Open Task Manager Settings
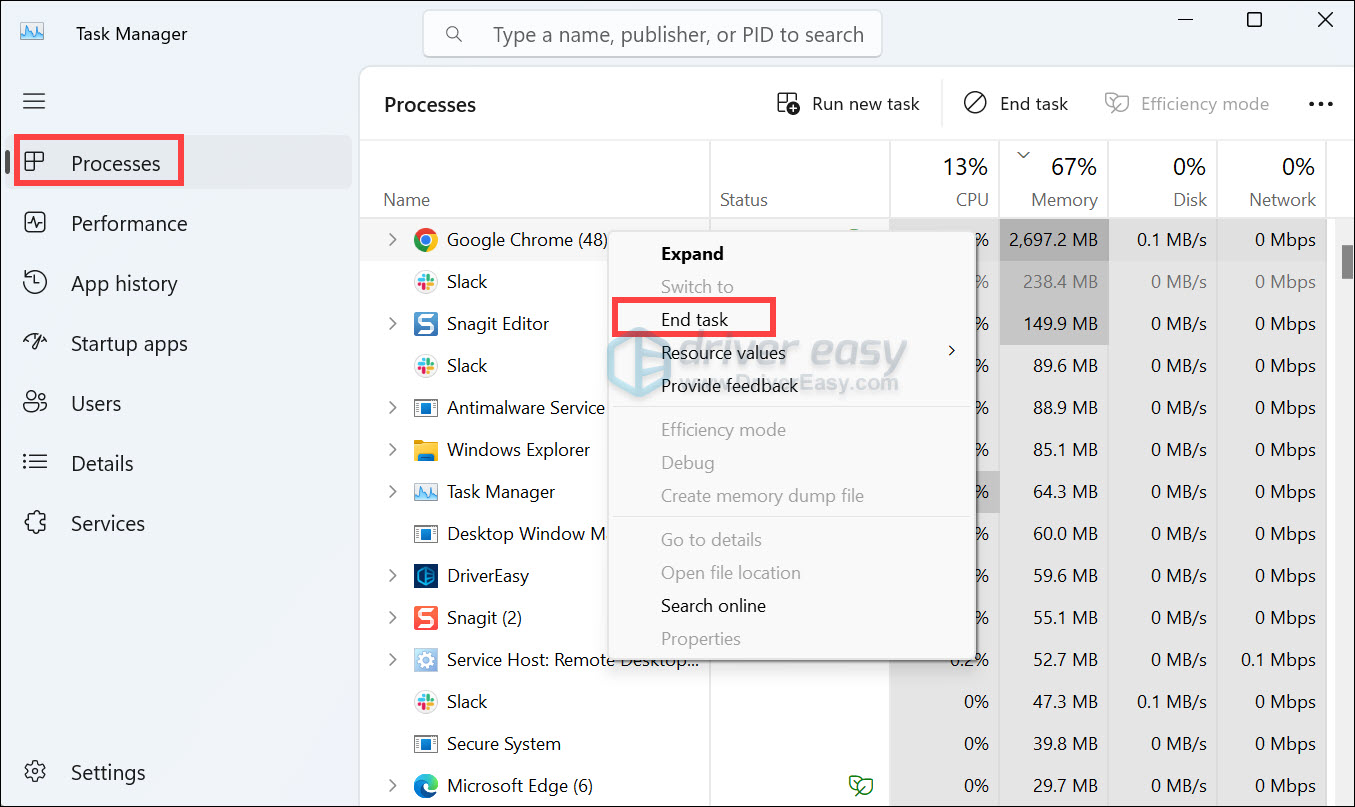This screenshot has height=807, width=1355. (181, 772)
